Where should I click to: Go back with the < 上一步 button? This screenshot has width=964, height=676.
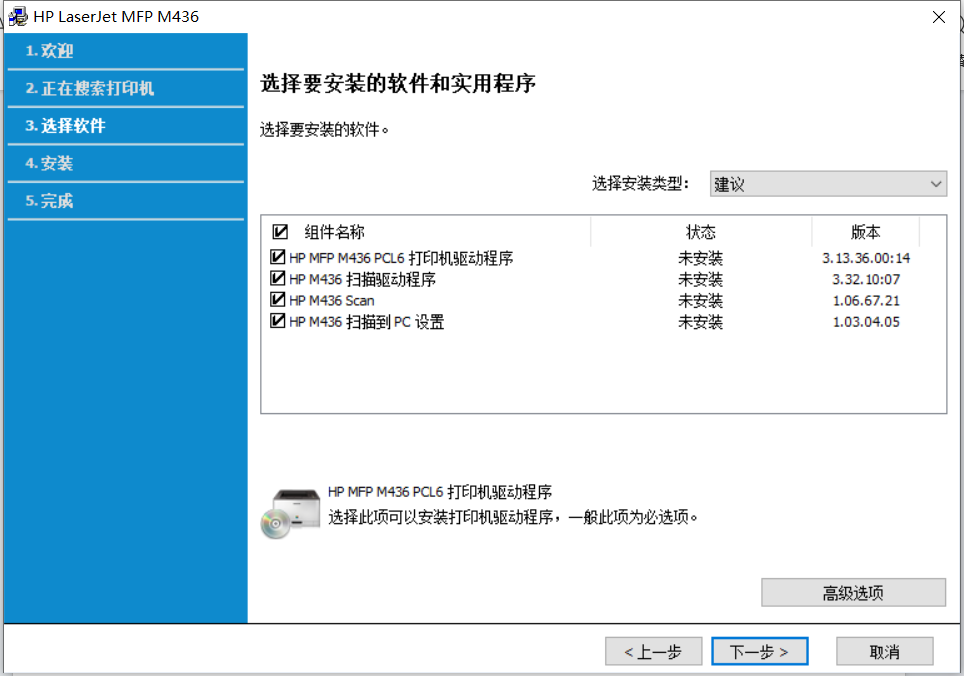click(x=653, y=652)
